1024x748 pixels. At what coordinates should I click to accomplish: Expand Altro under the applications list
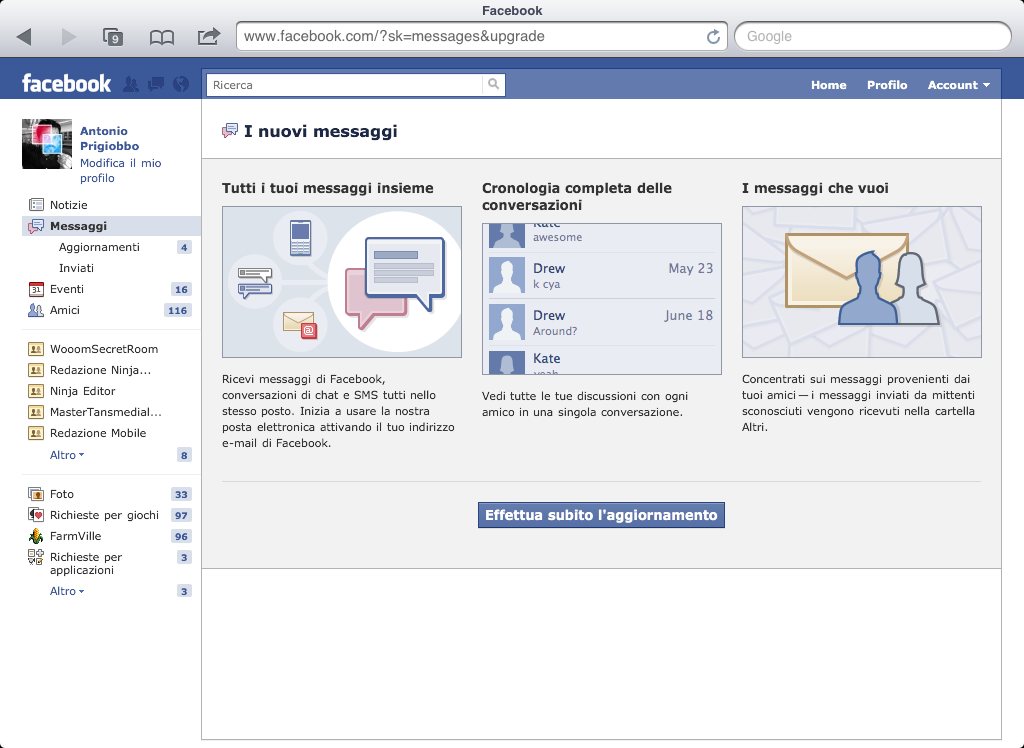66,591
